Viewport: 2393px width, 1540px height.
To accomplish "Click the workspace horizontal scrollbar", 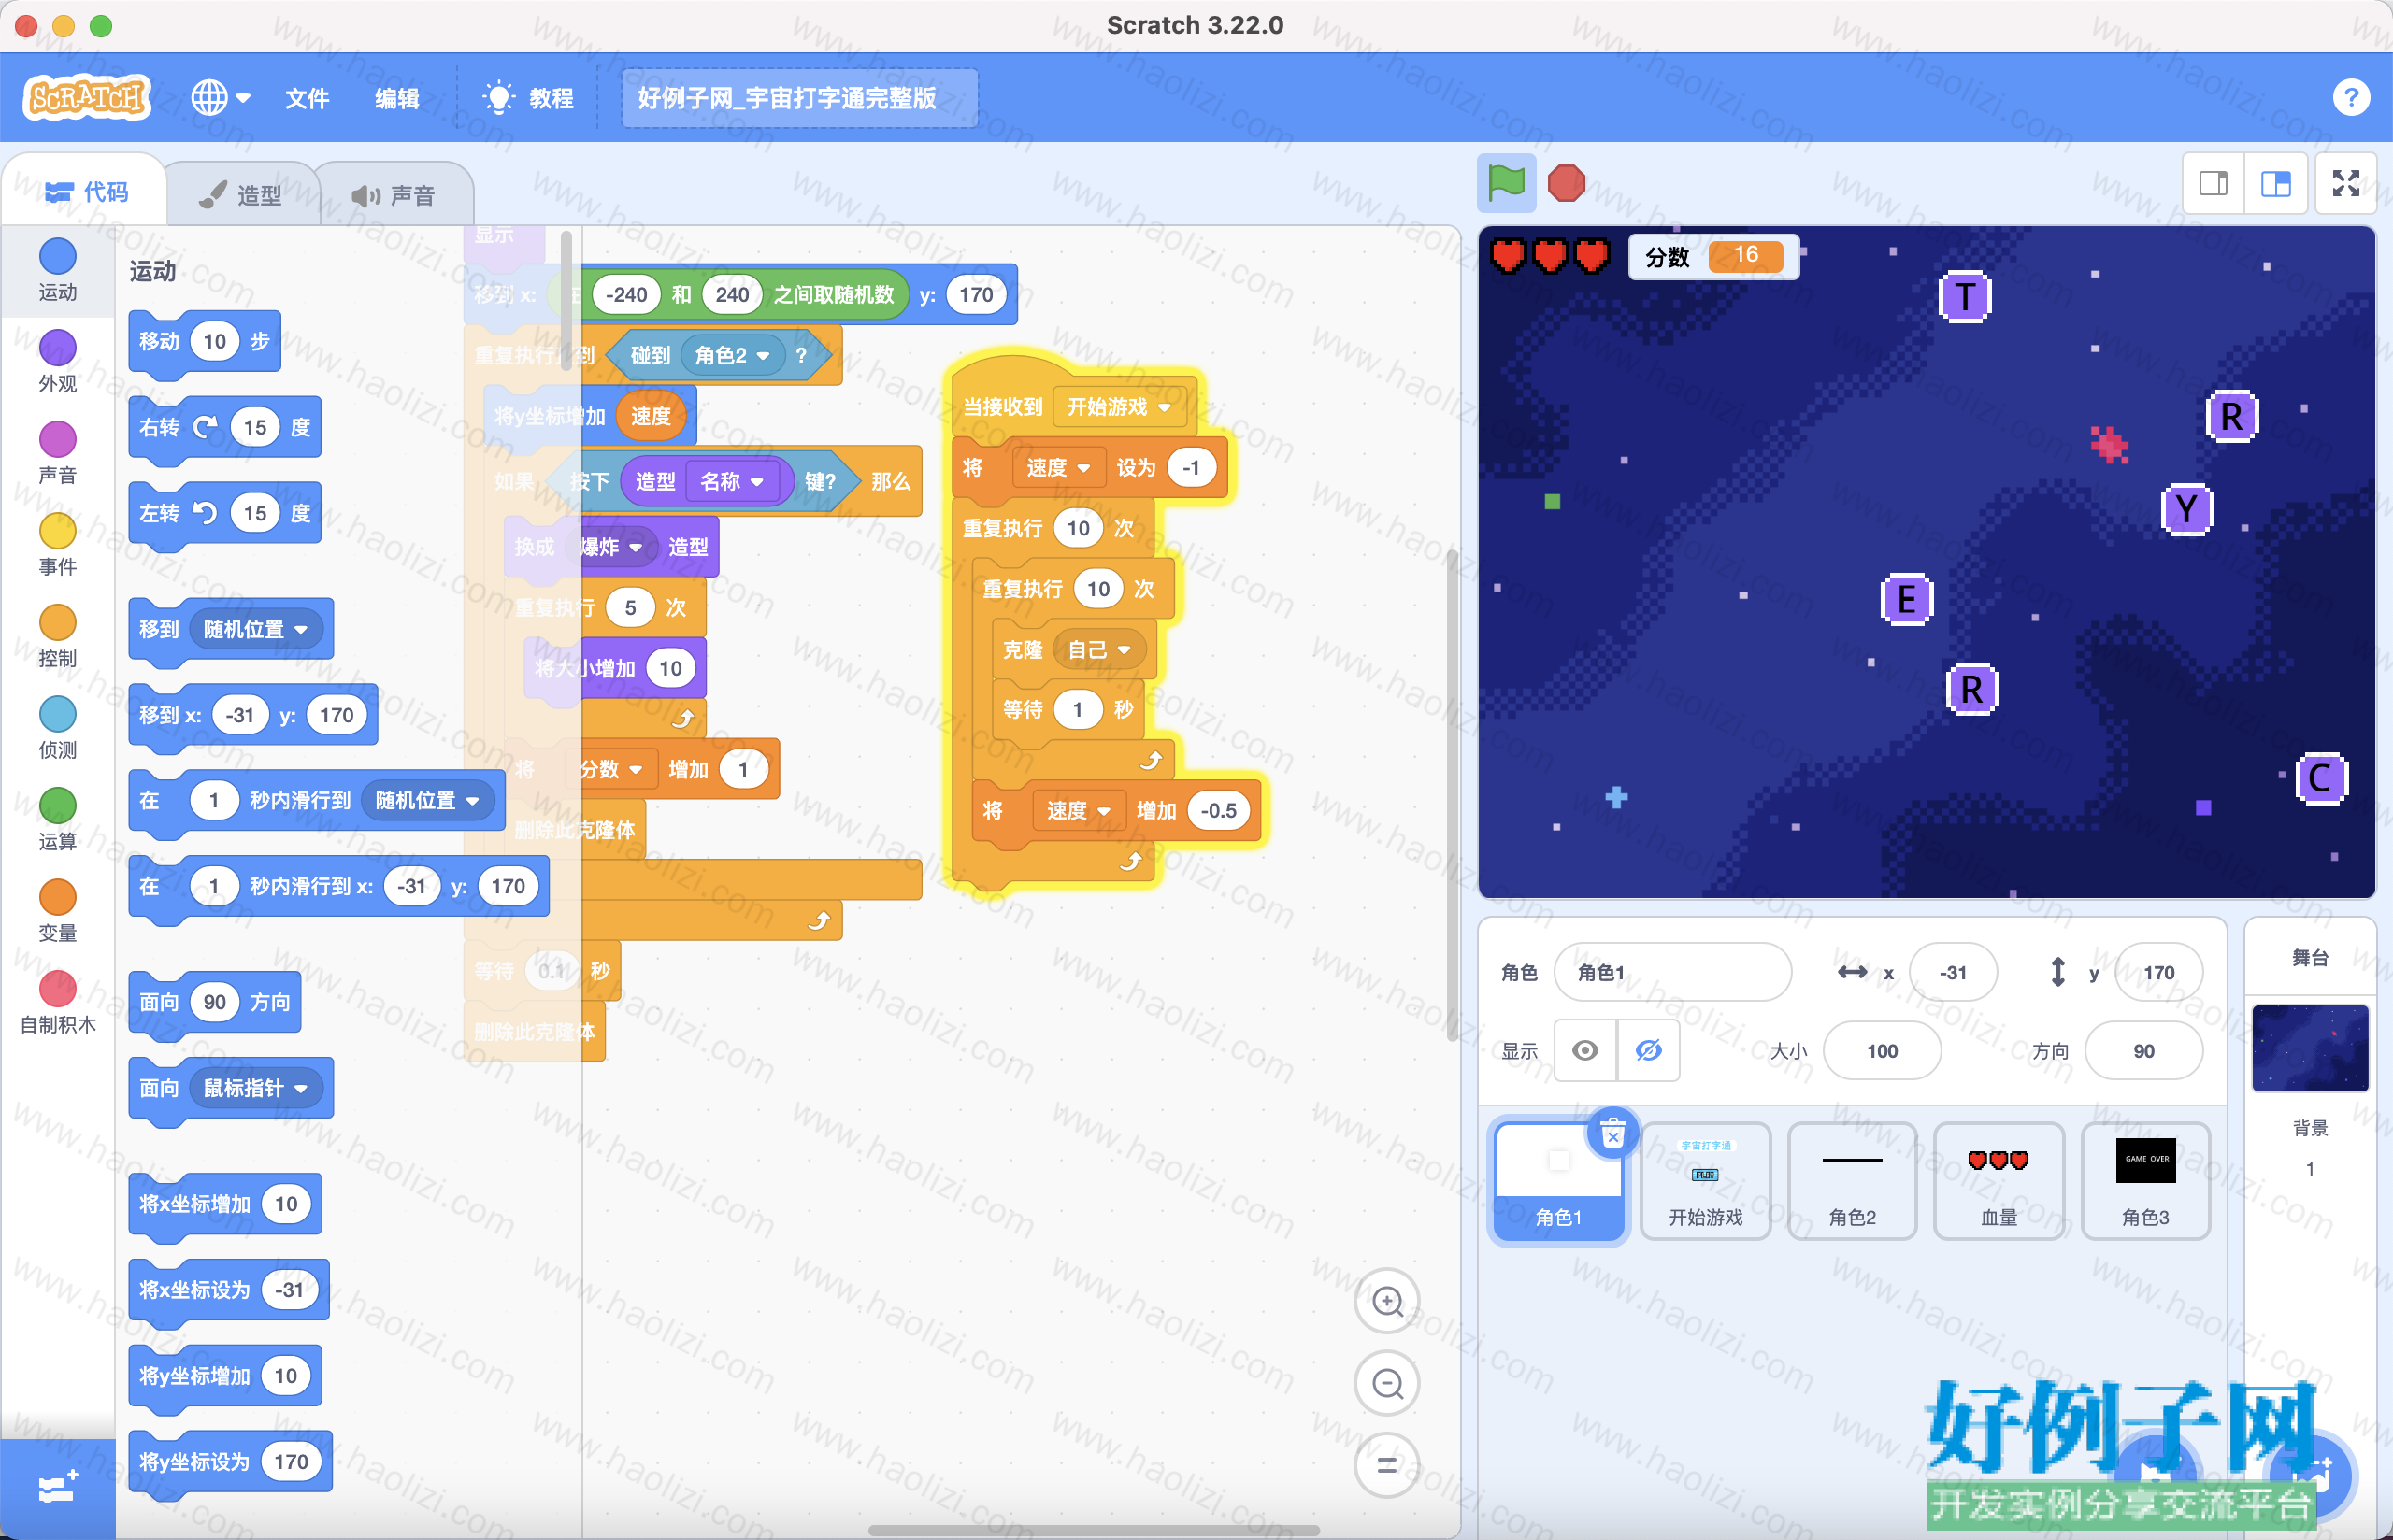I will click(x=1094, y=1530).
